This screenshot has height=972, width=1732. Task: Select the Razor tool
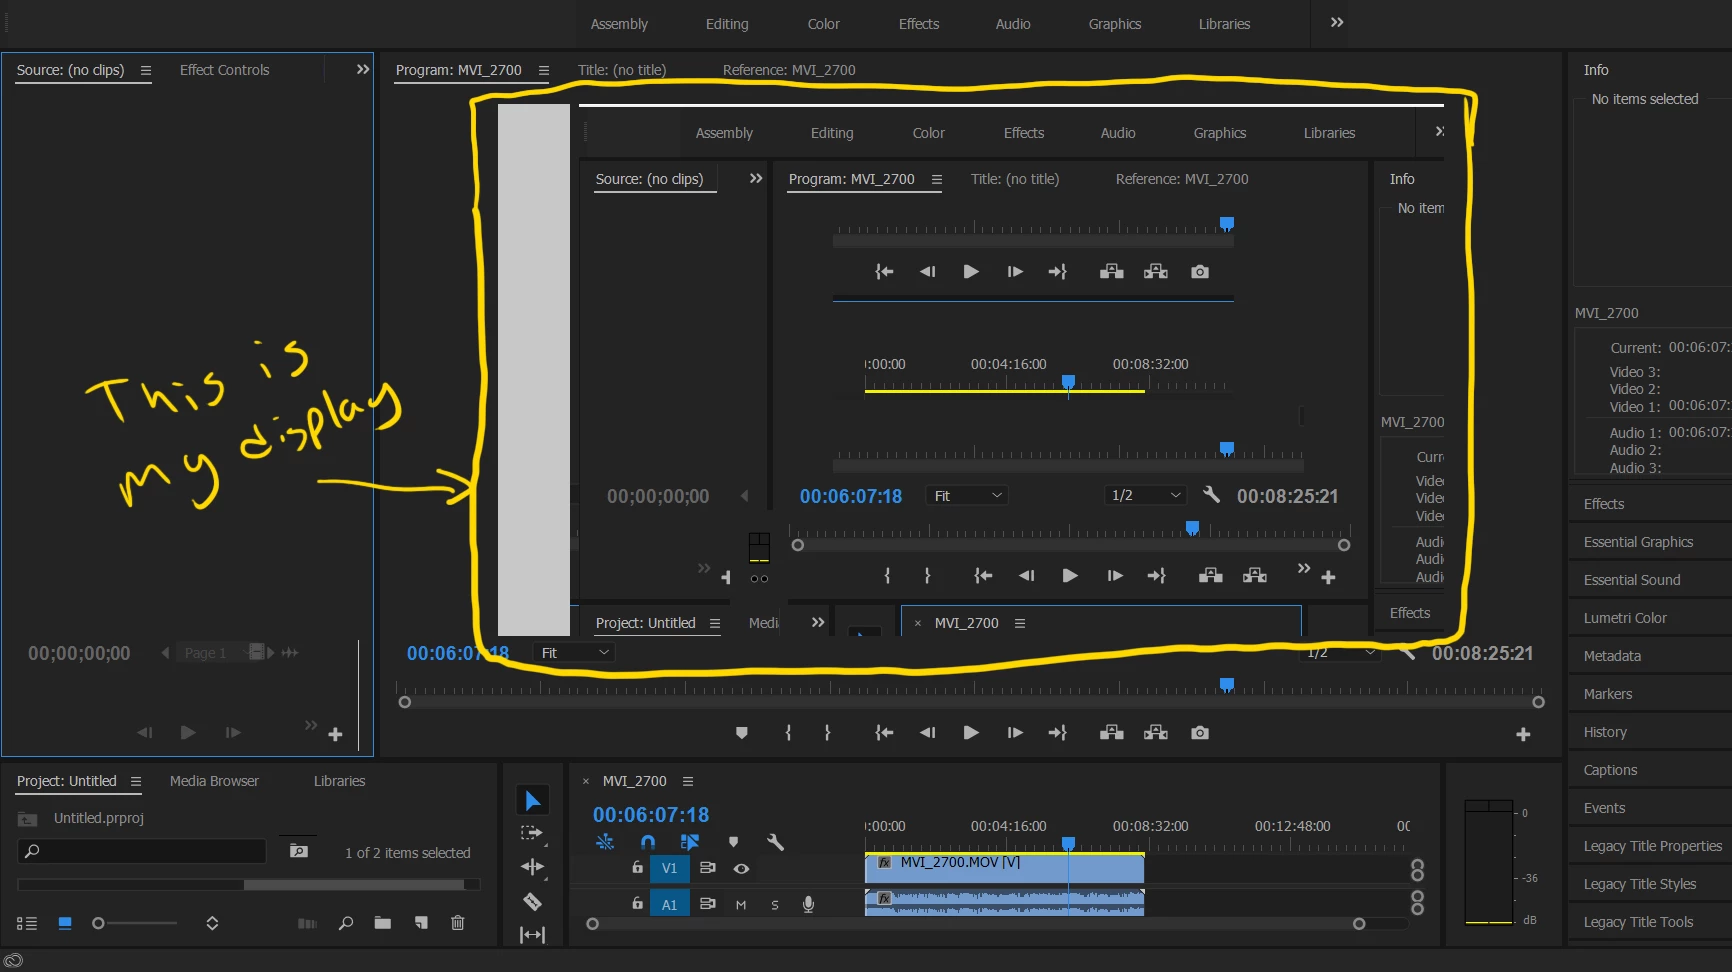(x=532, y=902)
